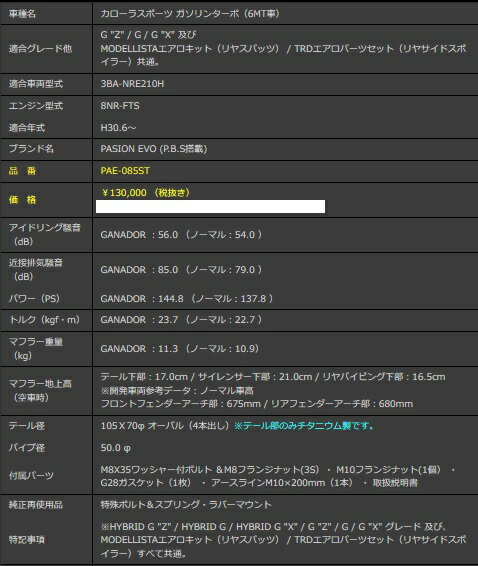Select the G28ガスケット (1枚) parts line
478x566 pixels.
pyautogui.click(x=259, y=483)
